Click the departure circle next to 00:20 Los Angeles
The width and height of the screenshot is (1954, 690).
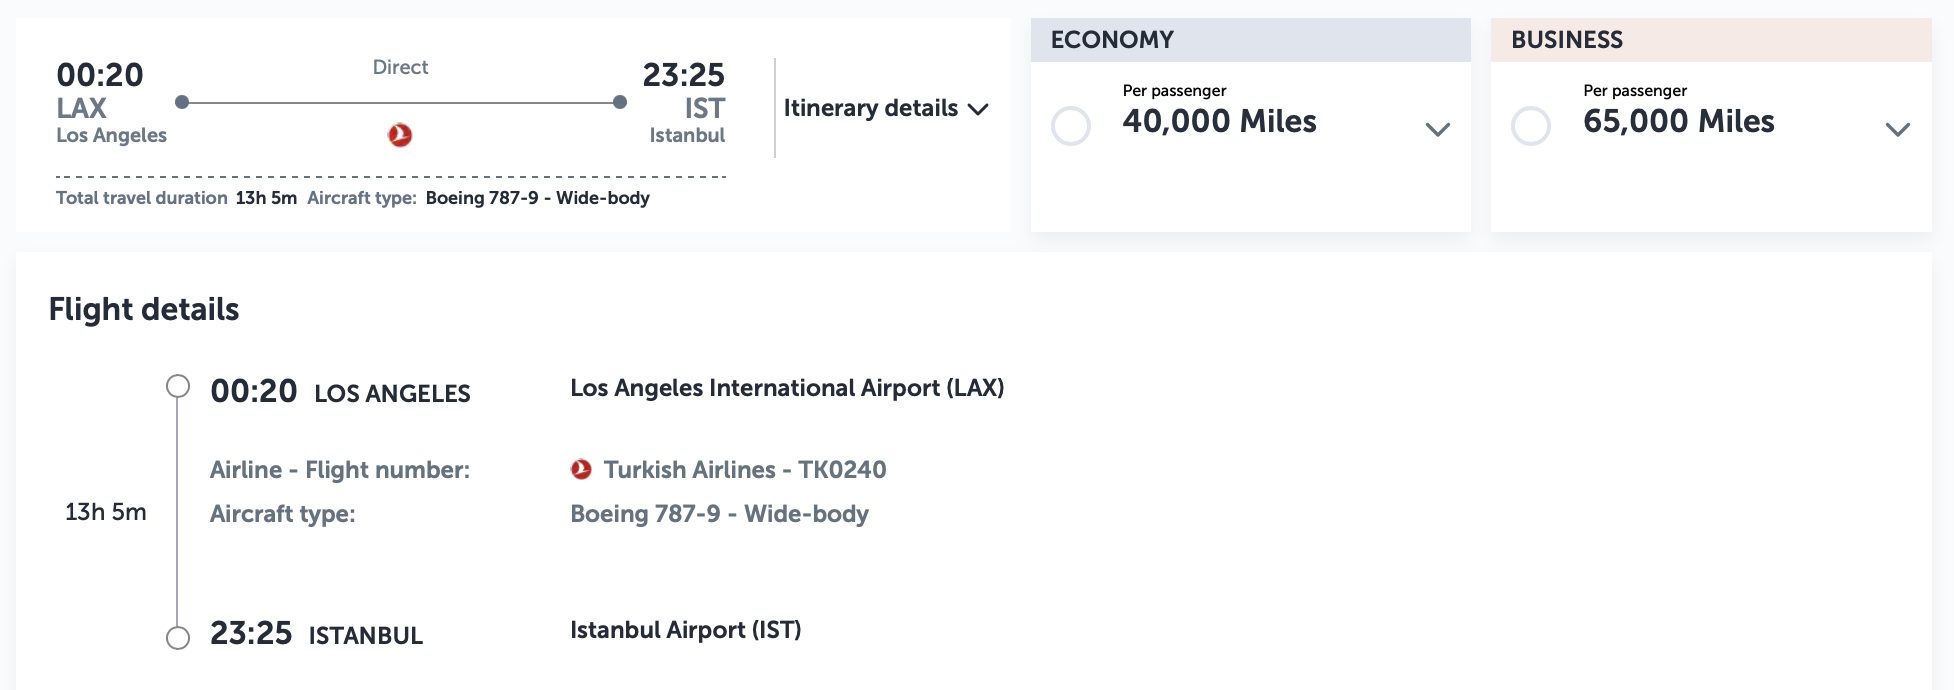click(180, 388)
